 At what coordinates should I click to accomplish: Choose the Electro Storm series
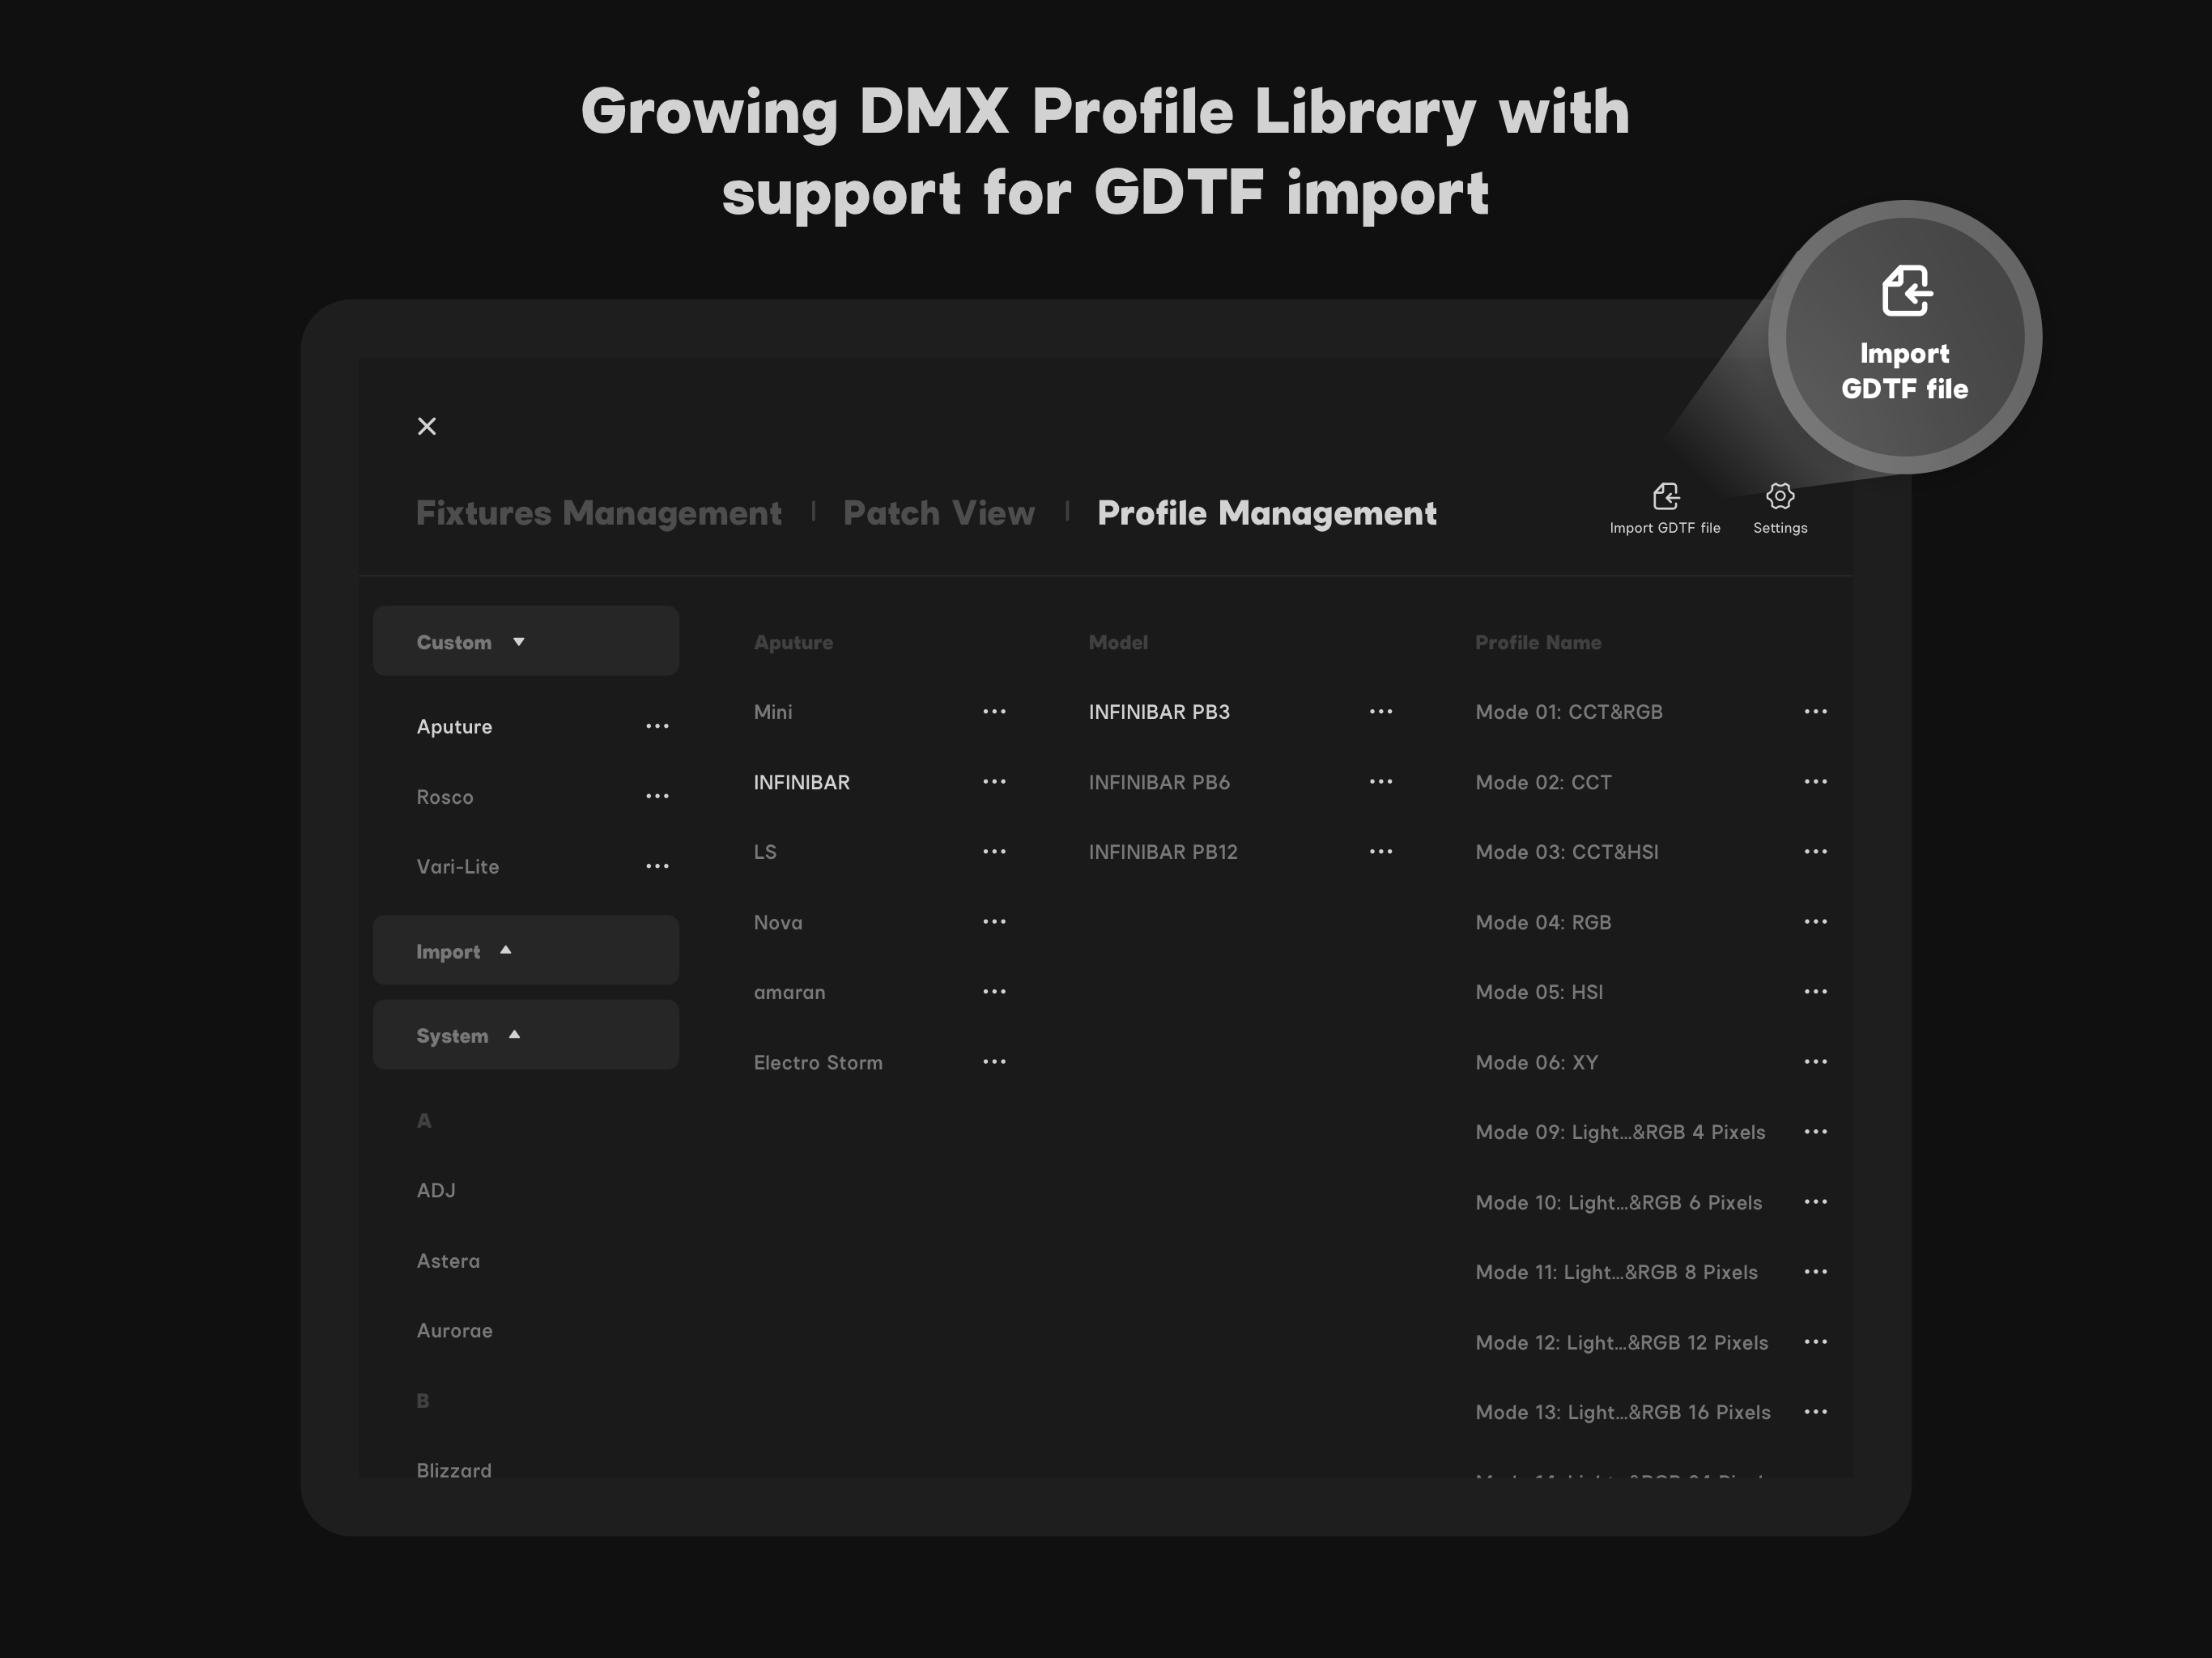(818, 1062)
